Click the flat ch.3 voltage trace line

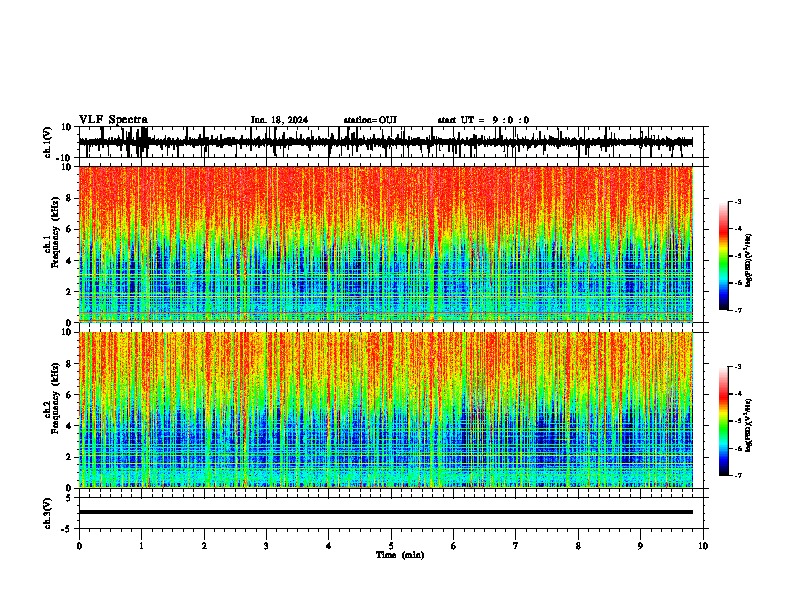point(385,512)
